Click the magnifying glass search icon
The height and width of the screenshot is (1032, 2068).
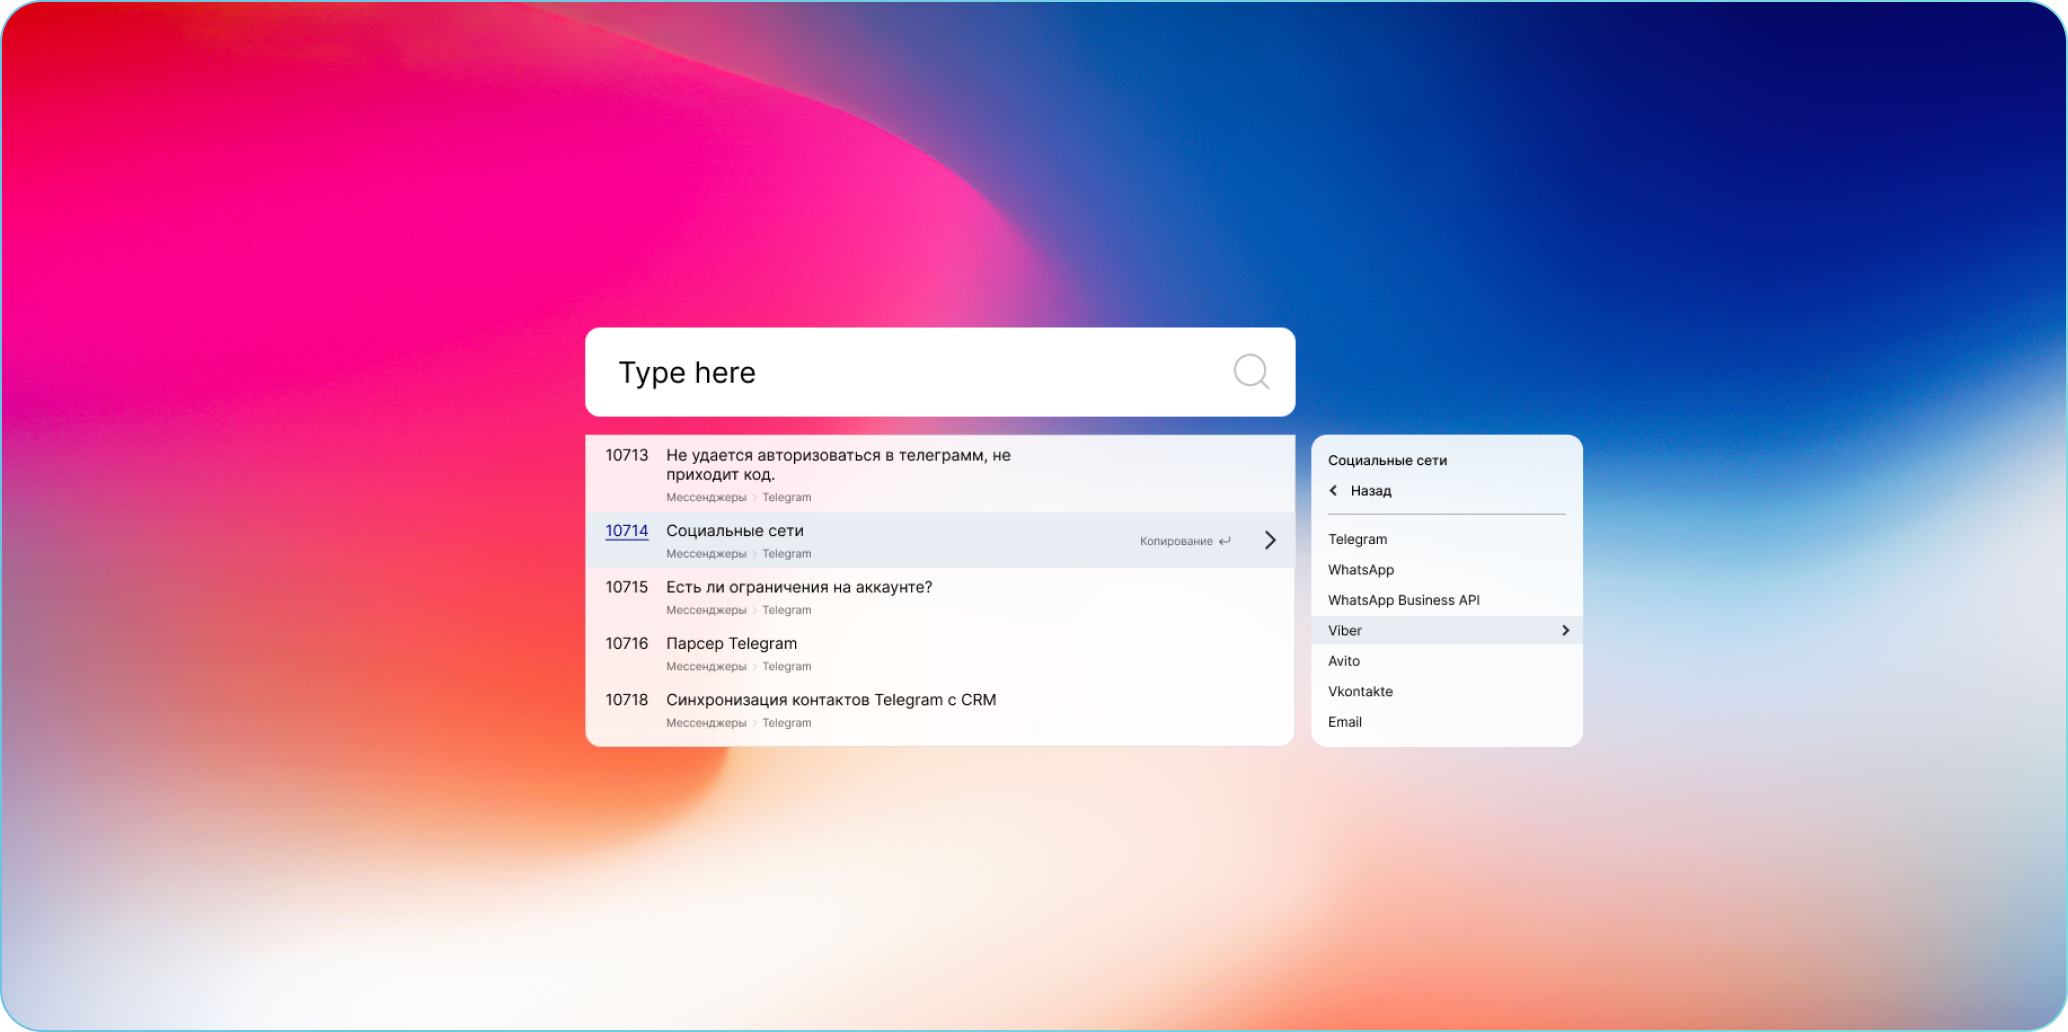click(x=1250, y=371)
